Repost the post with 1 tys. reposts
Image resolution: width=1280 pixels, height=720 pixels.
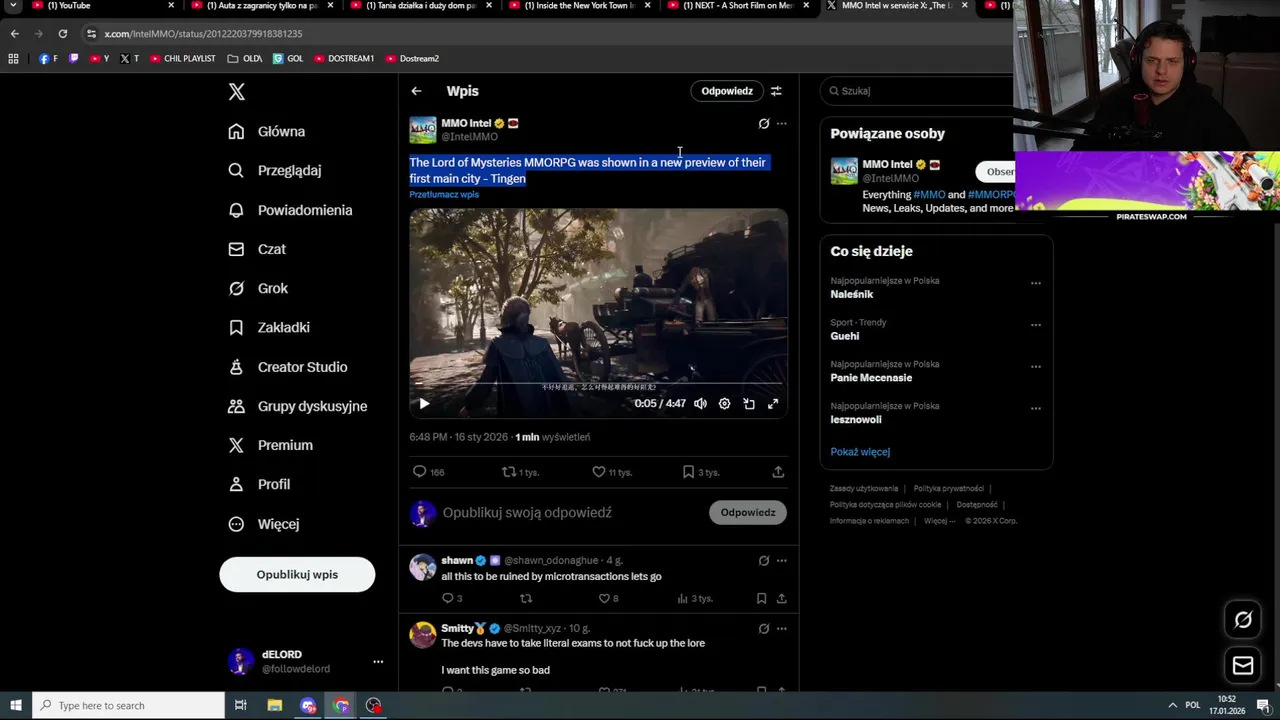520,472
